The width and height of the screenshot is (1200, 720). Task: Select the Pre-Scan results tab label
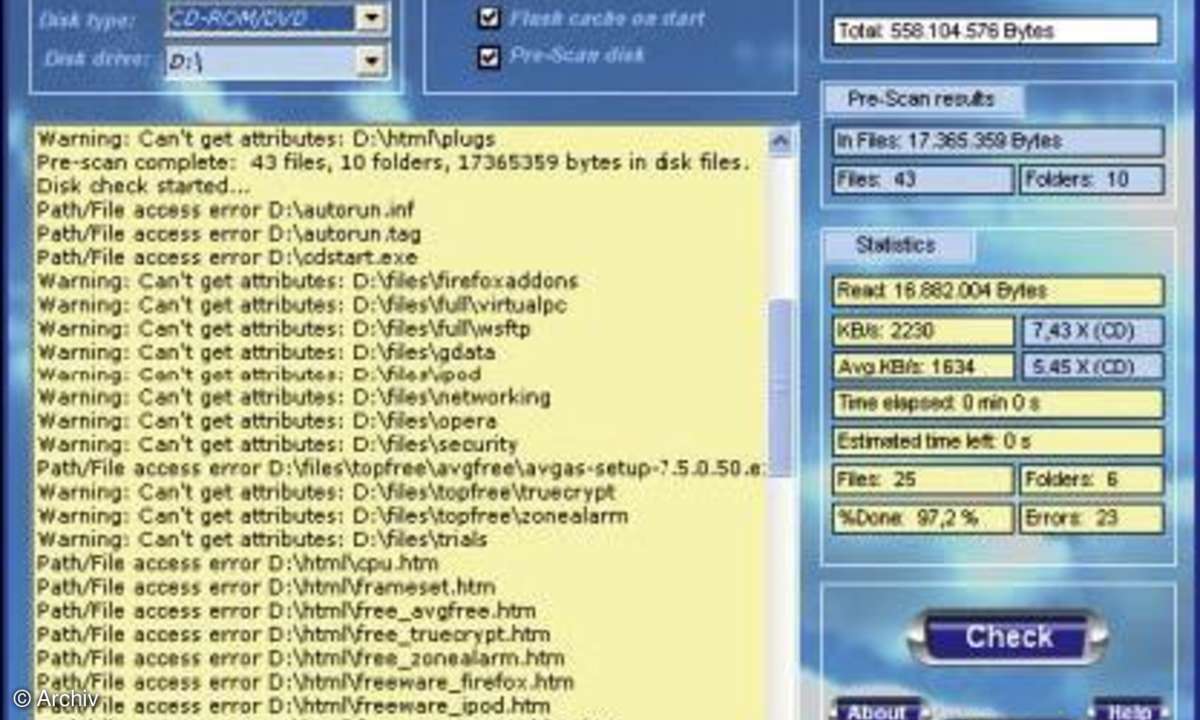pyautogui.click(x=921, y=99)
